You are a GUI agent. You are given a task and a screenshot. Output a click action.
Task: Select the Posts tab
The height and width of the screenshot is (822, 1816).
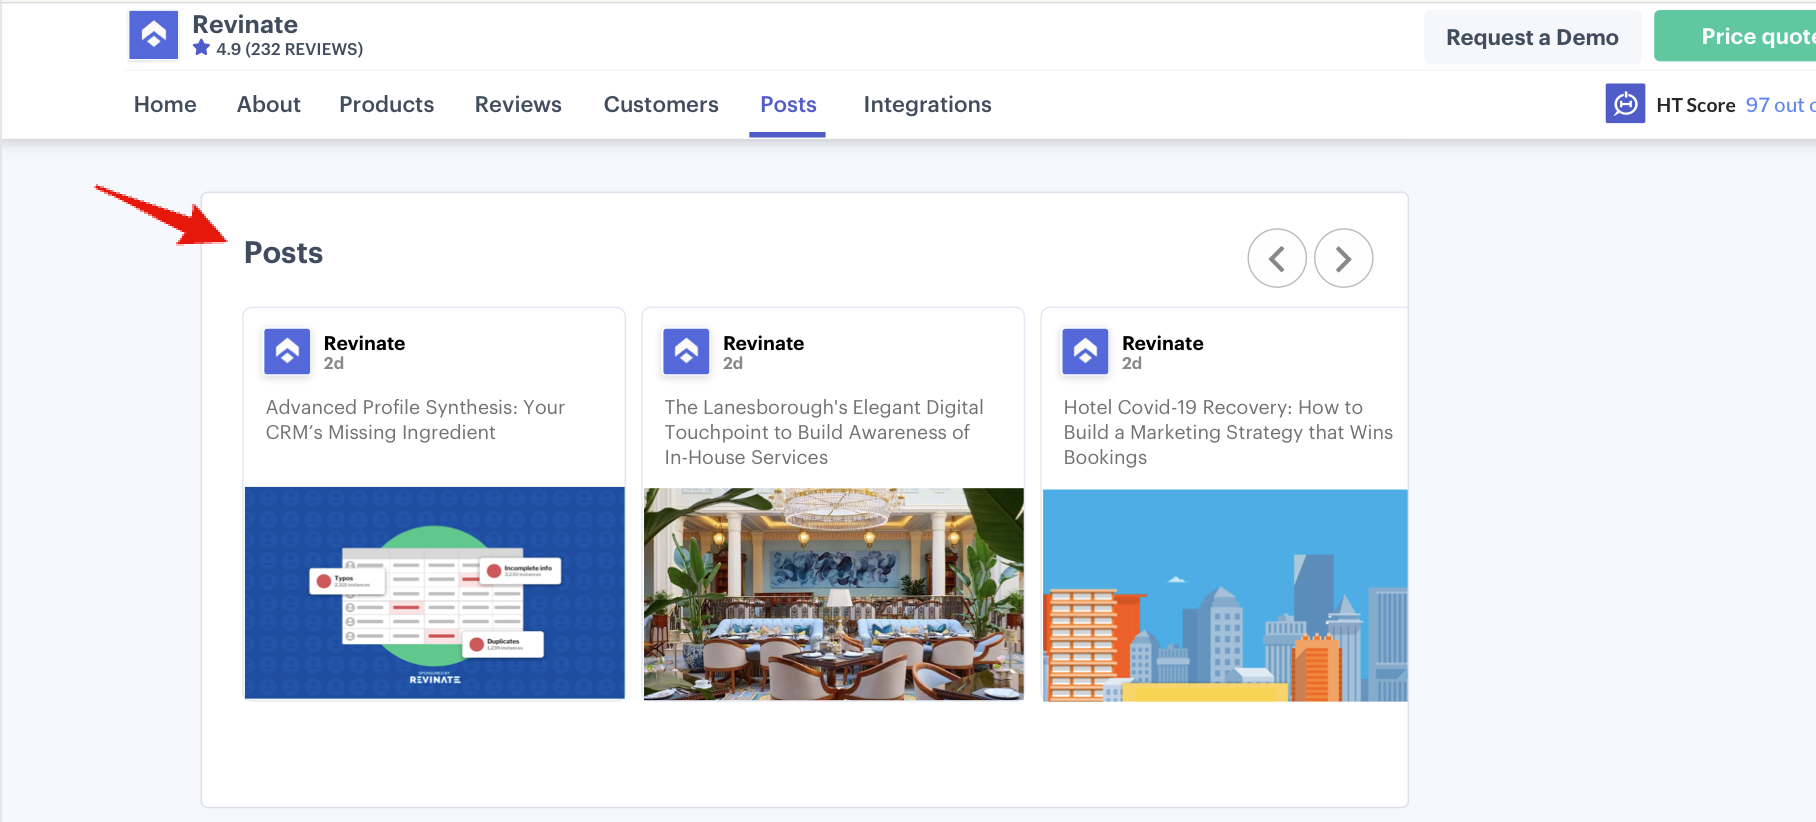(x=788, y=104)
